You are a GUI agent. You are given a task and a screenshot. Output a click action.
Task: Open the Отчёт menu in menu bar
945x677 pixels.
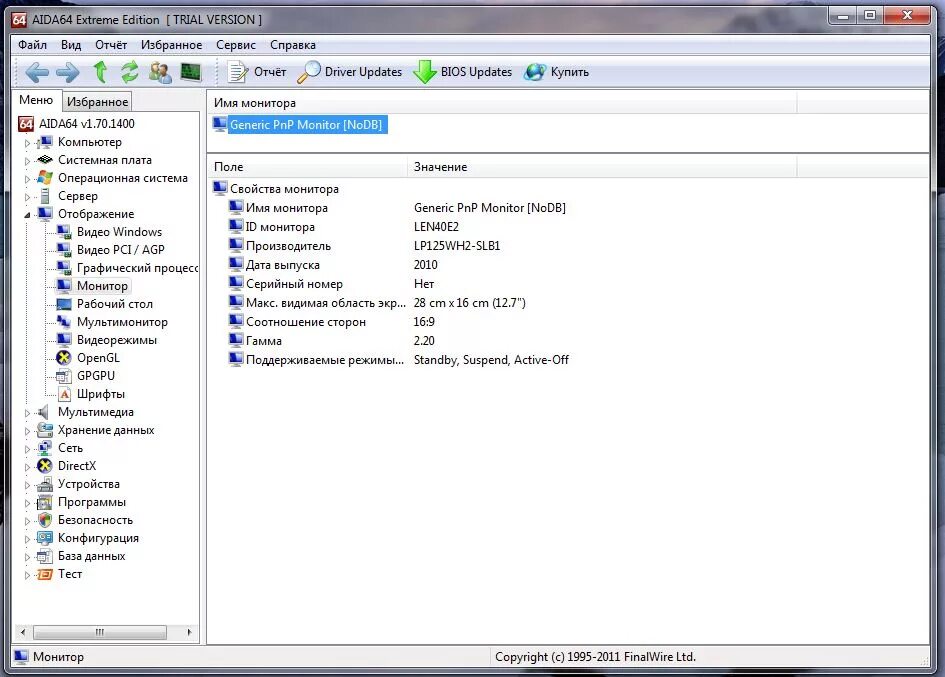point(111,45)
